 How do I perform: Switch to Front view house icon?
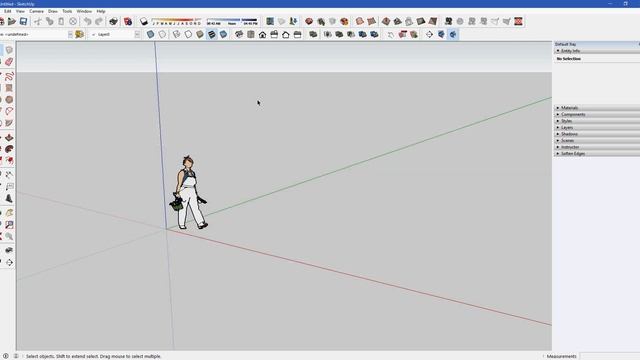tap(262, 35)
